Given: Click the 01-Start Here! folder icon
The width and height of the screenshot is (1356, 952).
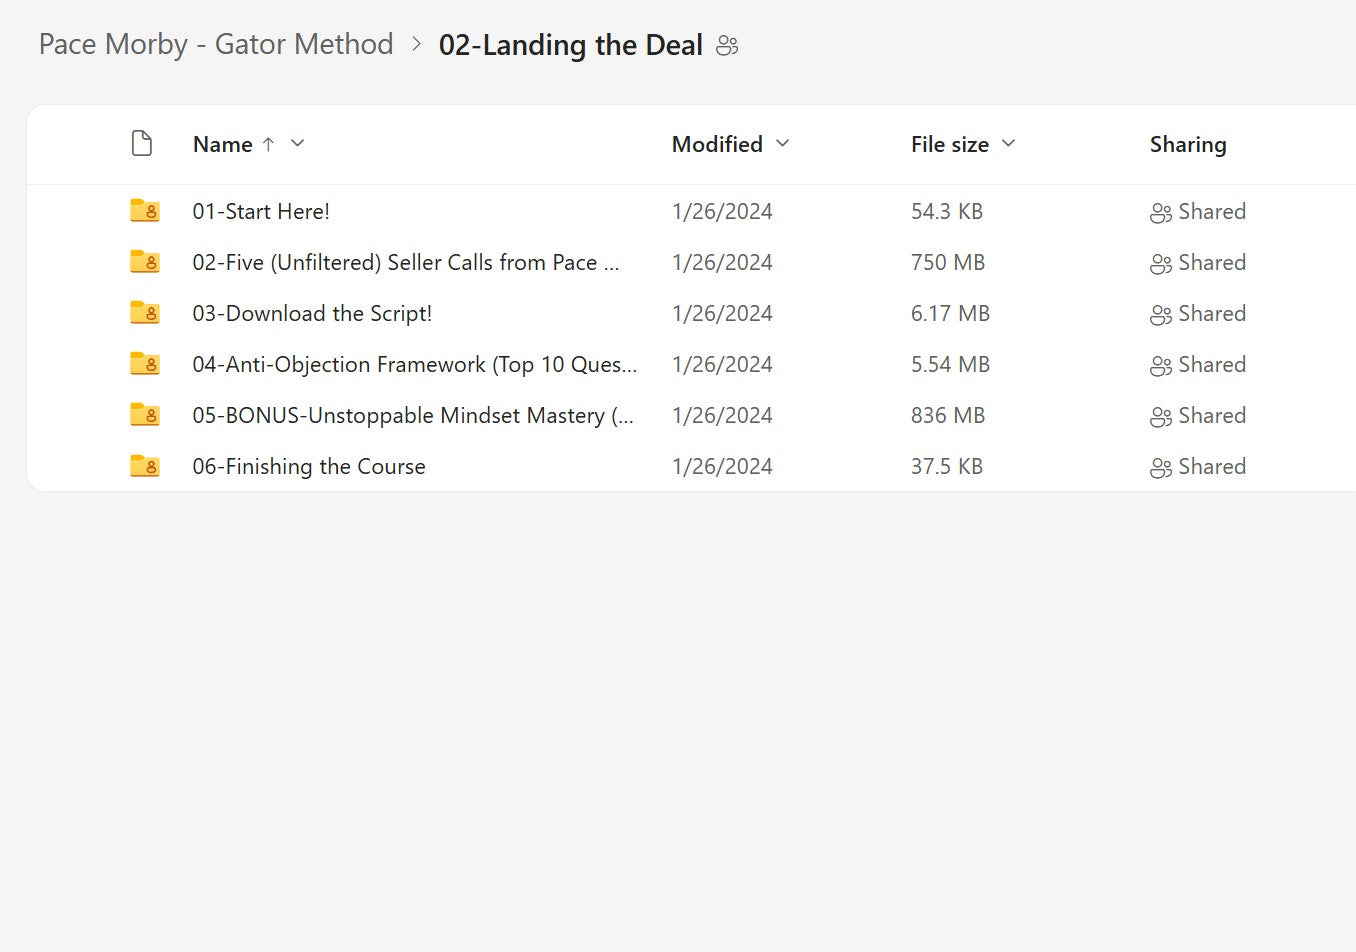Looking at the screenshot, I should pos(145,211).
